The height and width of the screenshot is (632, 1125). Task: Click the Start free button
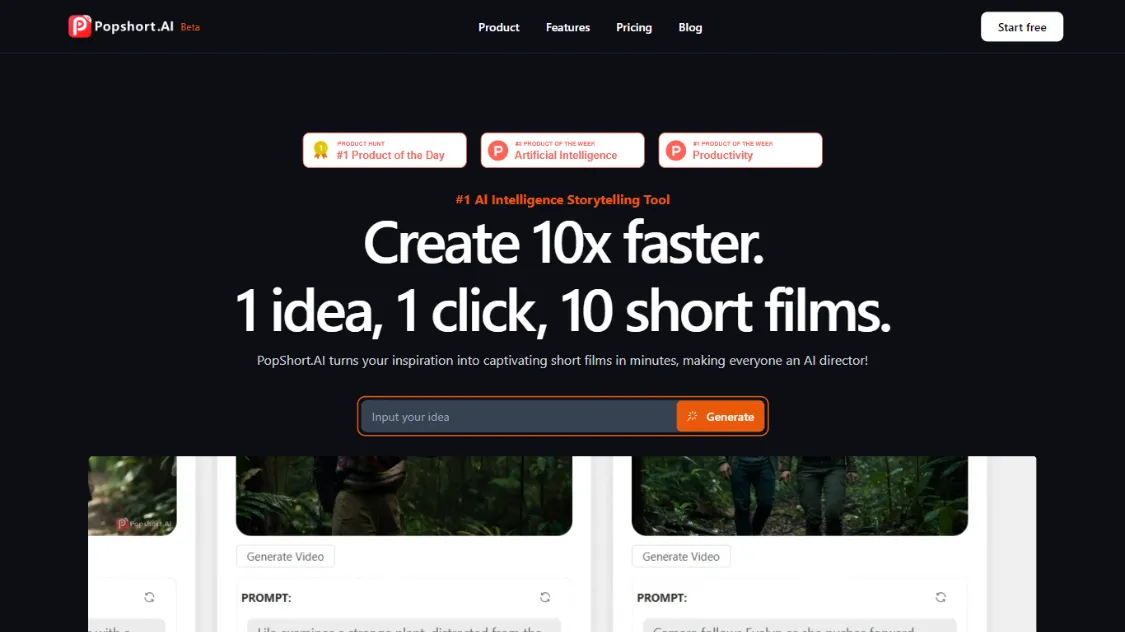point(1022,27)
